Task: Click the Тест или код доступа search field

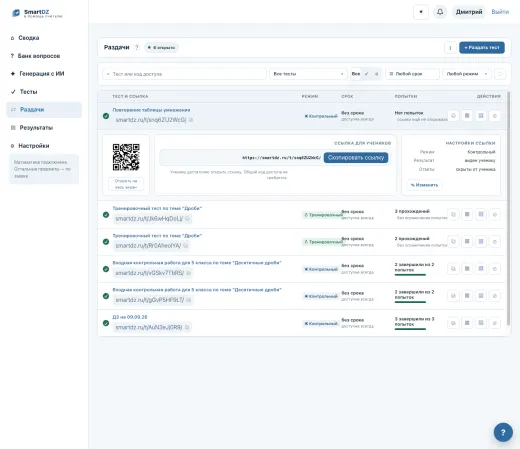Action: click(184, 74)
